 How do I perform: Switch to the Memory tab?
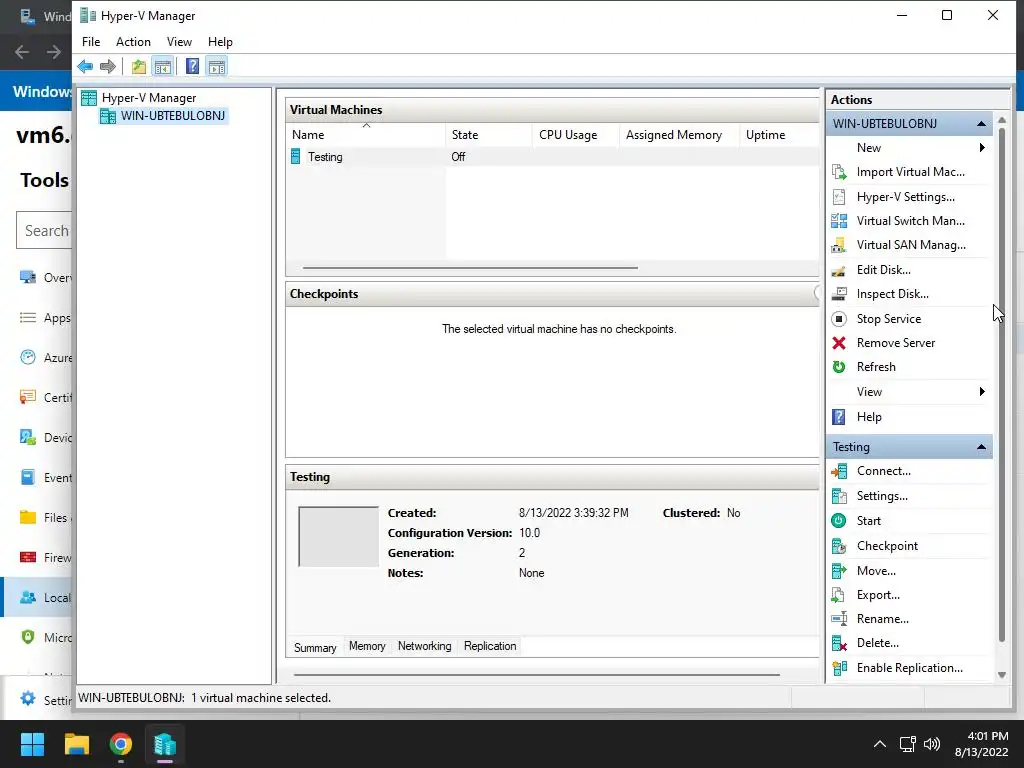(x=367, y=646)
